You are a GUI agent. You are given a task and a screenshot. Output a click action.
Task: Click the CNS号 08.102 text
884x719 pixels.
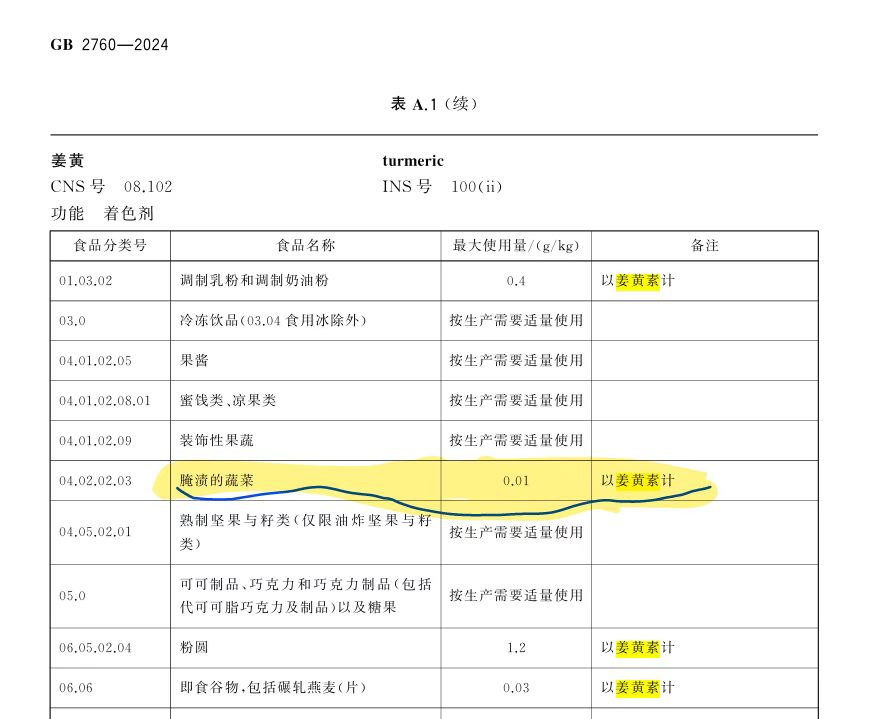tap(111, 187)
